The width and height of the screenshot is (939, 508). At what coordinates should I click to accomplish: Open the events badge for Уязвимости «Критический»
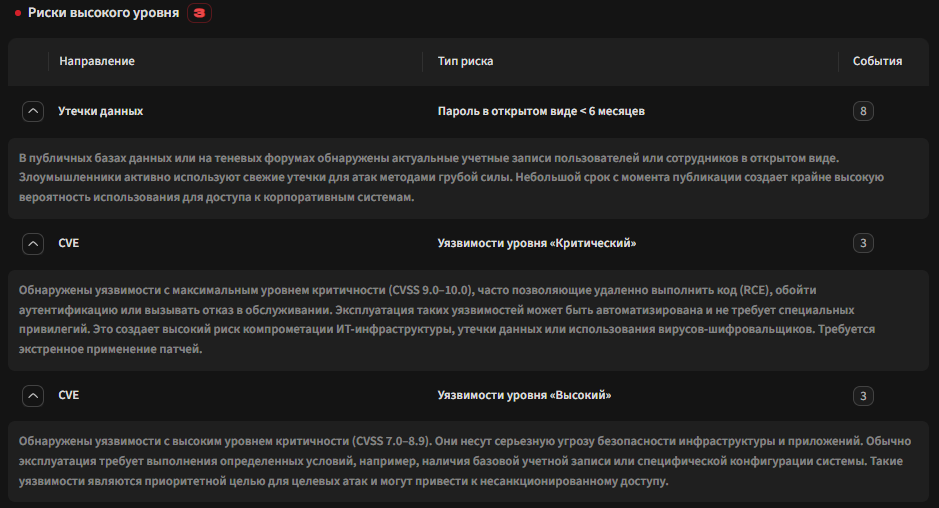[863, 243]
